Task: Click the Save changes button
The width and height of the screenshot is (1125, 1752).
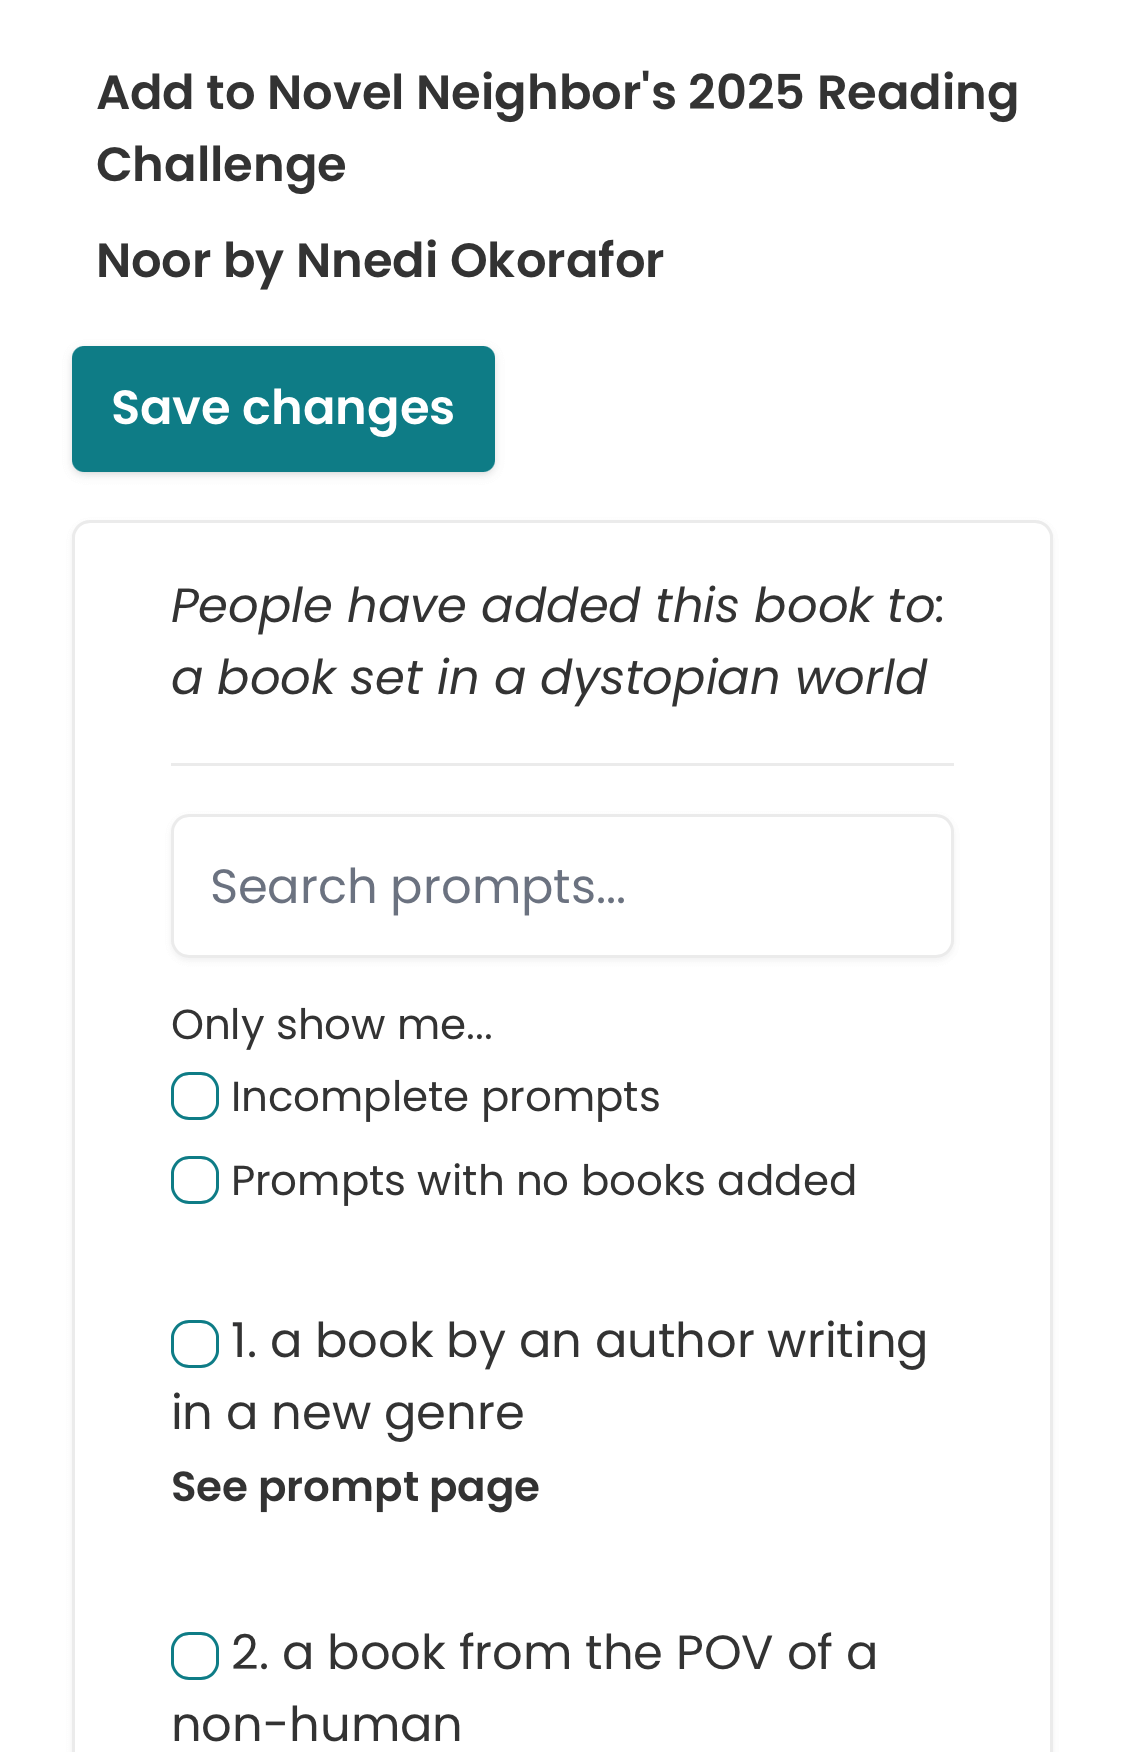Action: pyautogui.click(x=283, y=407)
